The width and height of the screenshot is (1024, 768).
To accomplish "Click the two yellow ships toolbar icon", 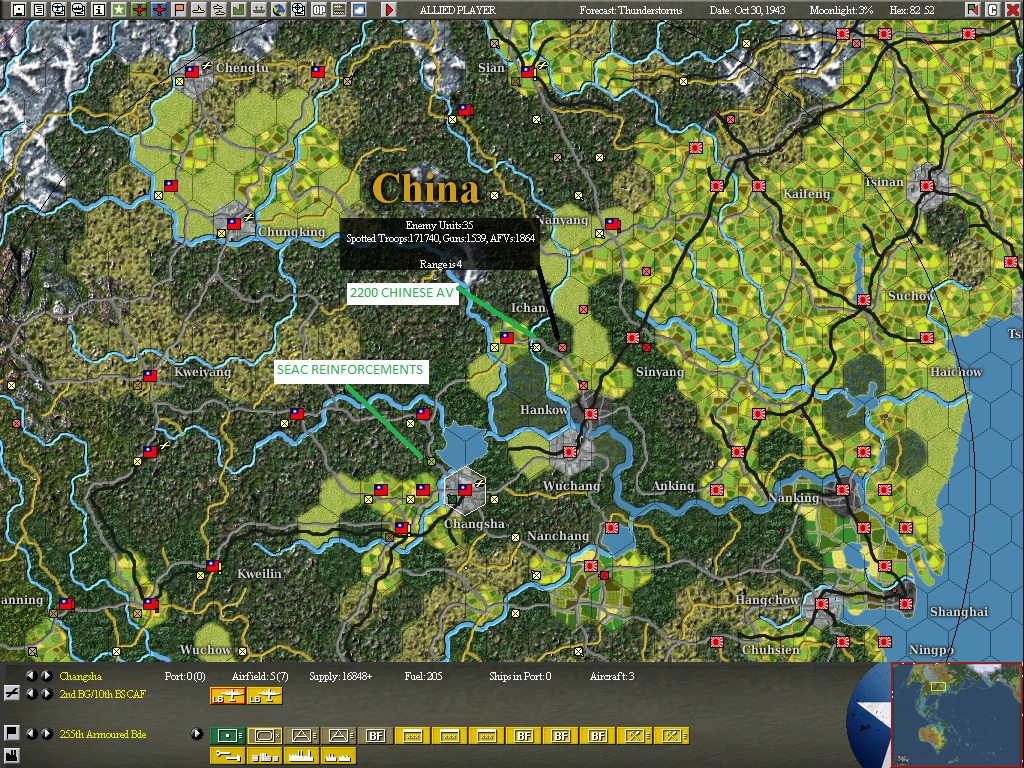I will tap(219, 10).
